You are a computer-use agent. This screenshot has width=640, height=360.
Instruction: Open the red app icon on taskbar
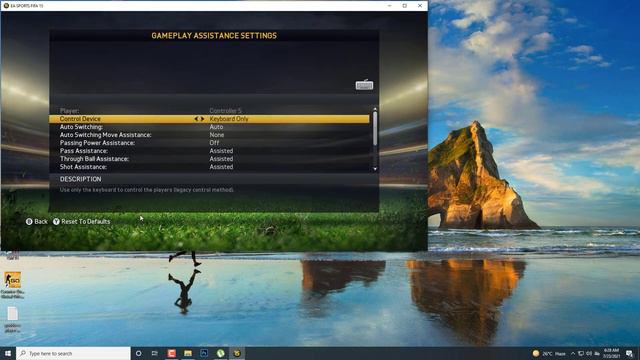(x=171, y=353)
